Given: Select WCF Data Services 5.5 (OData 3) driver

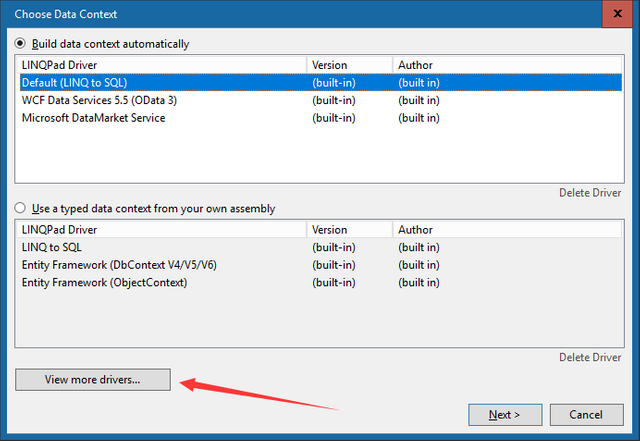Looking at the screenshot, I should point(320,100).
